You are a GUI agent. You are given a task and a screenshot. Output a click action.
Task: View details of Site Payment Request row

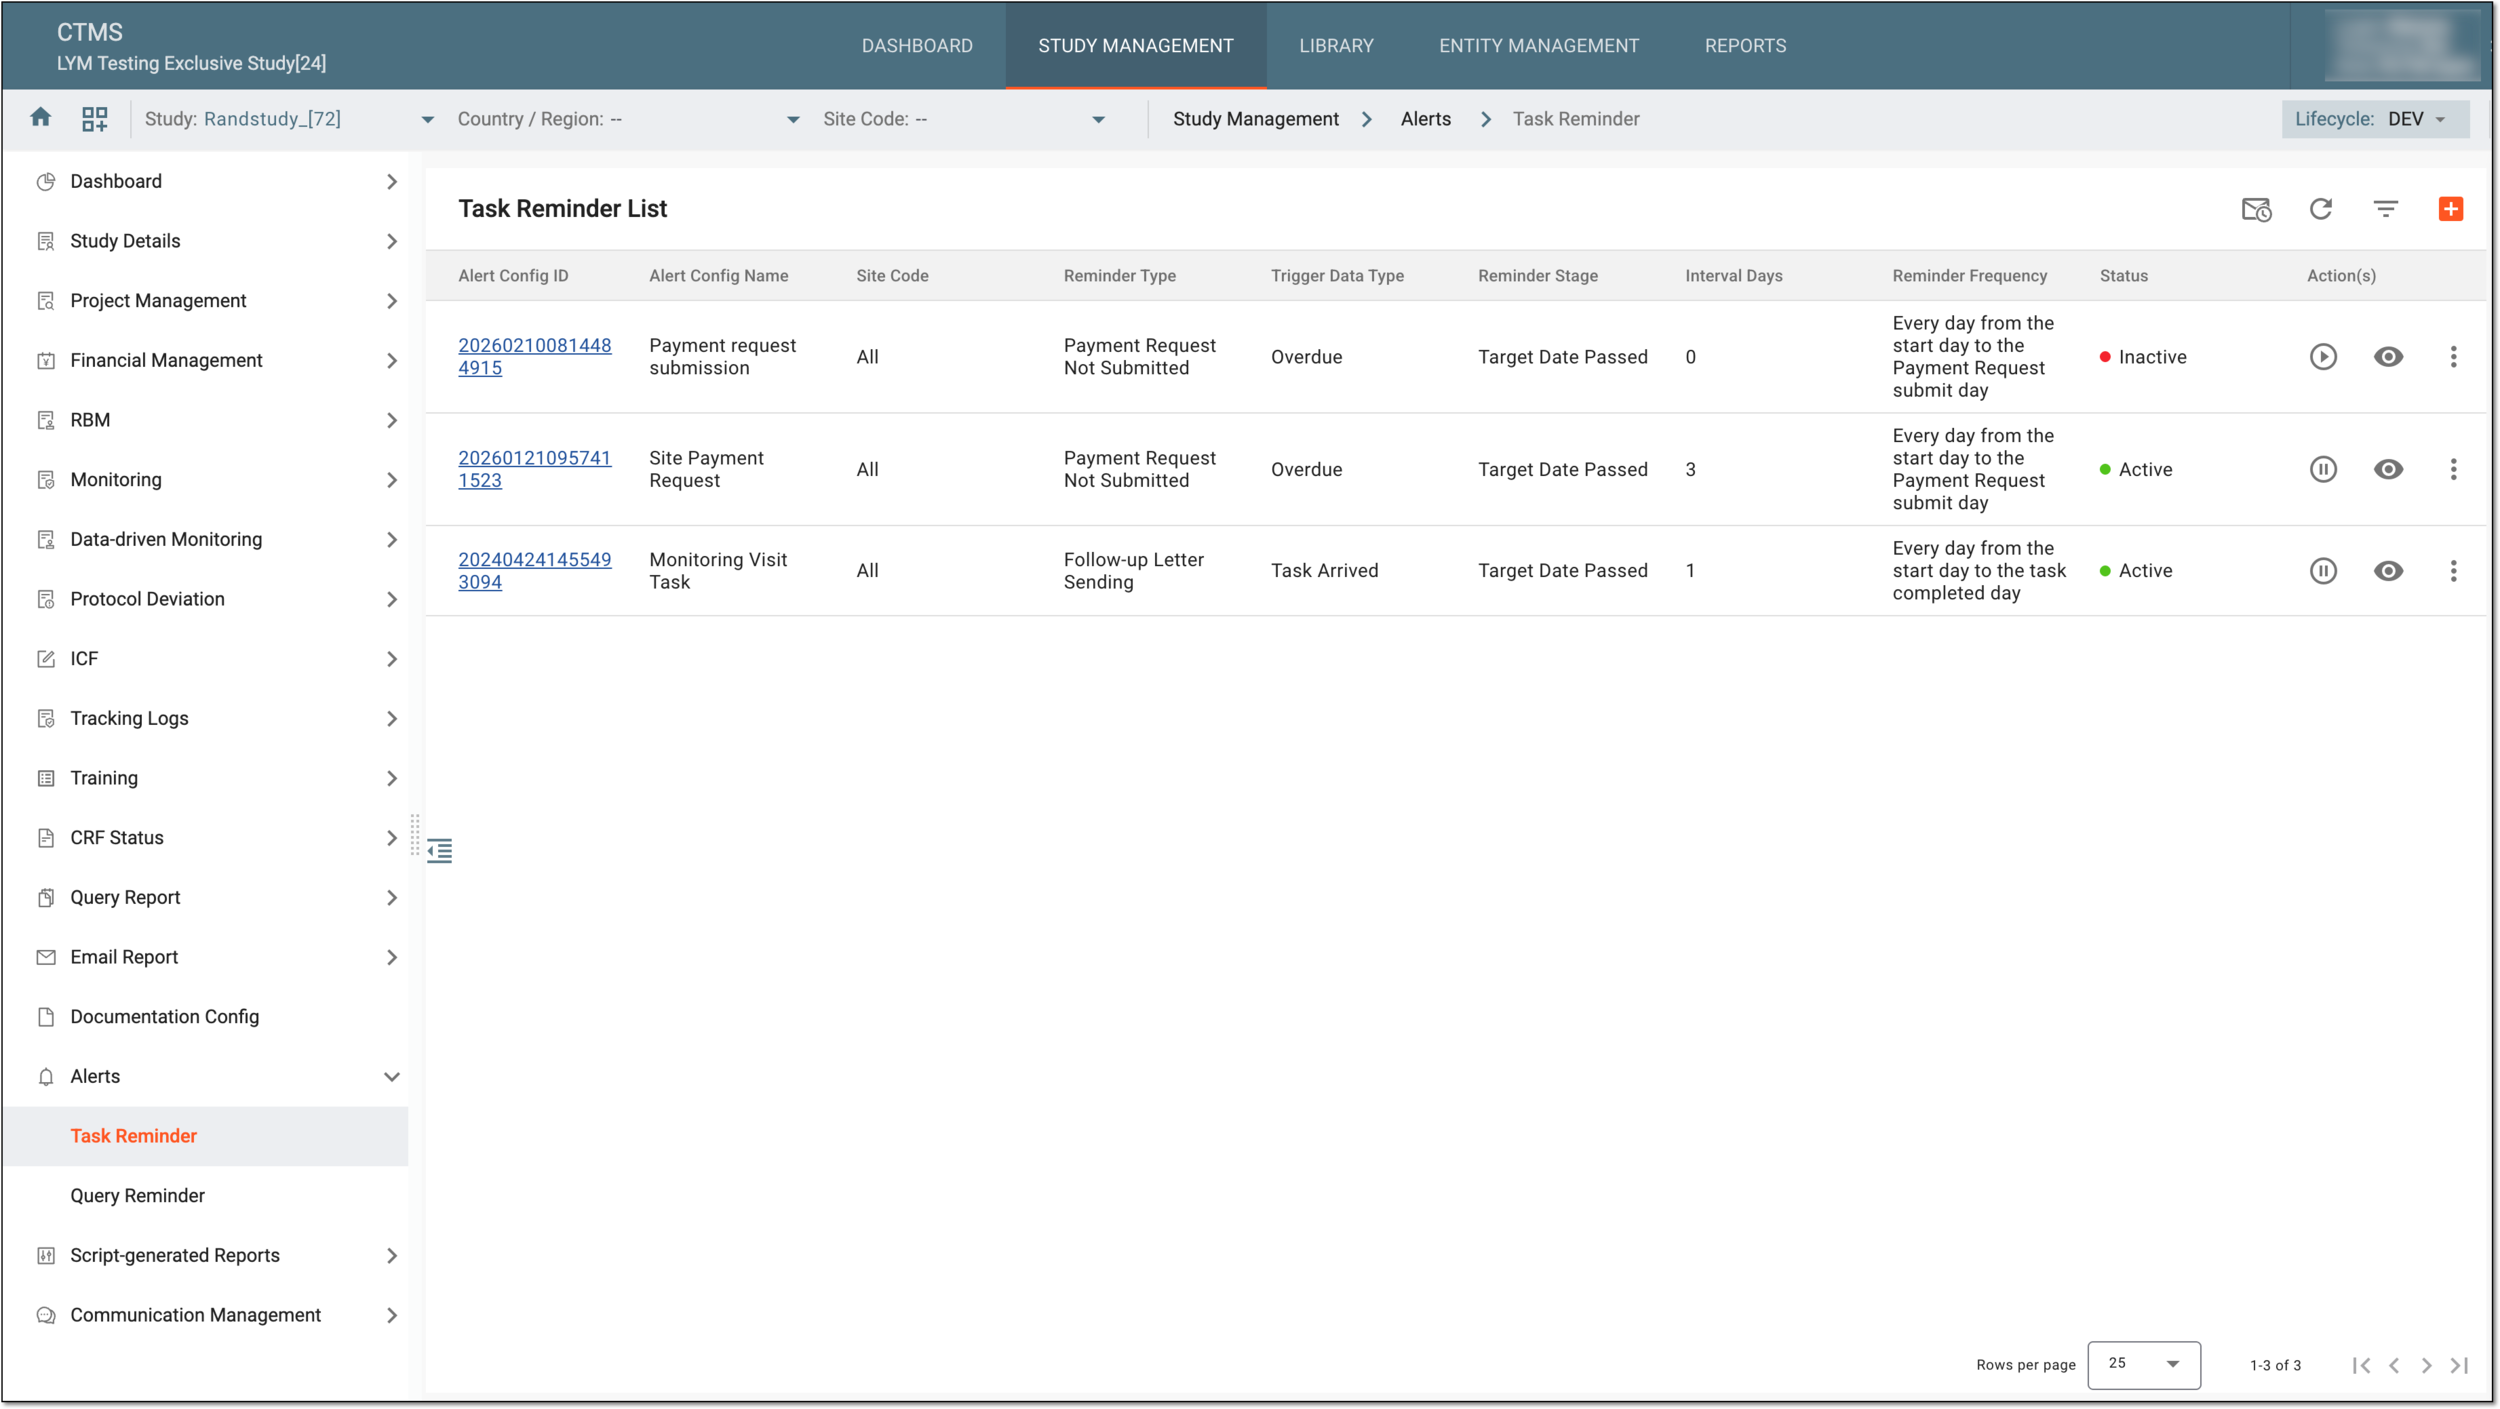2388,469
